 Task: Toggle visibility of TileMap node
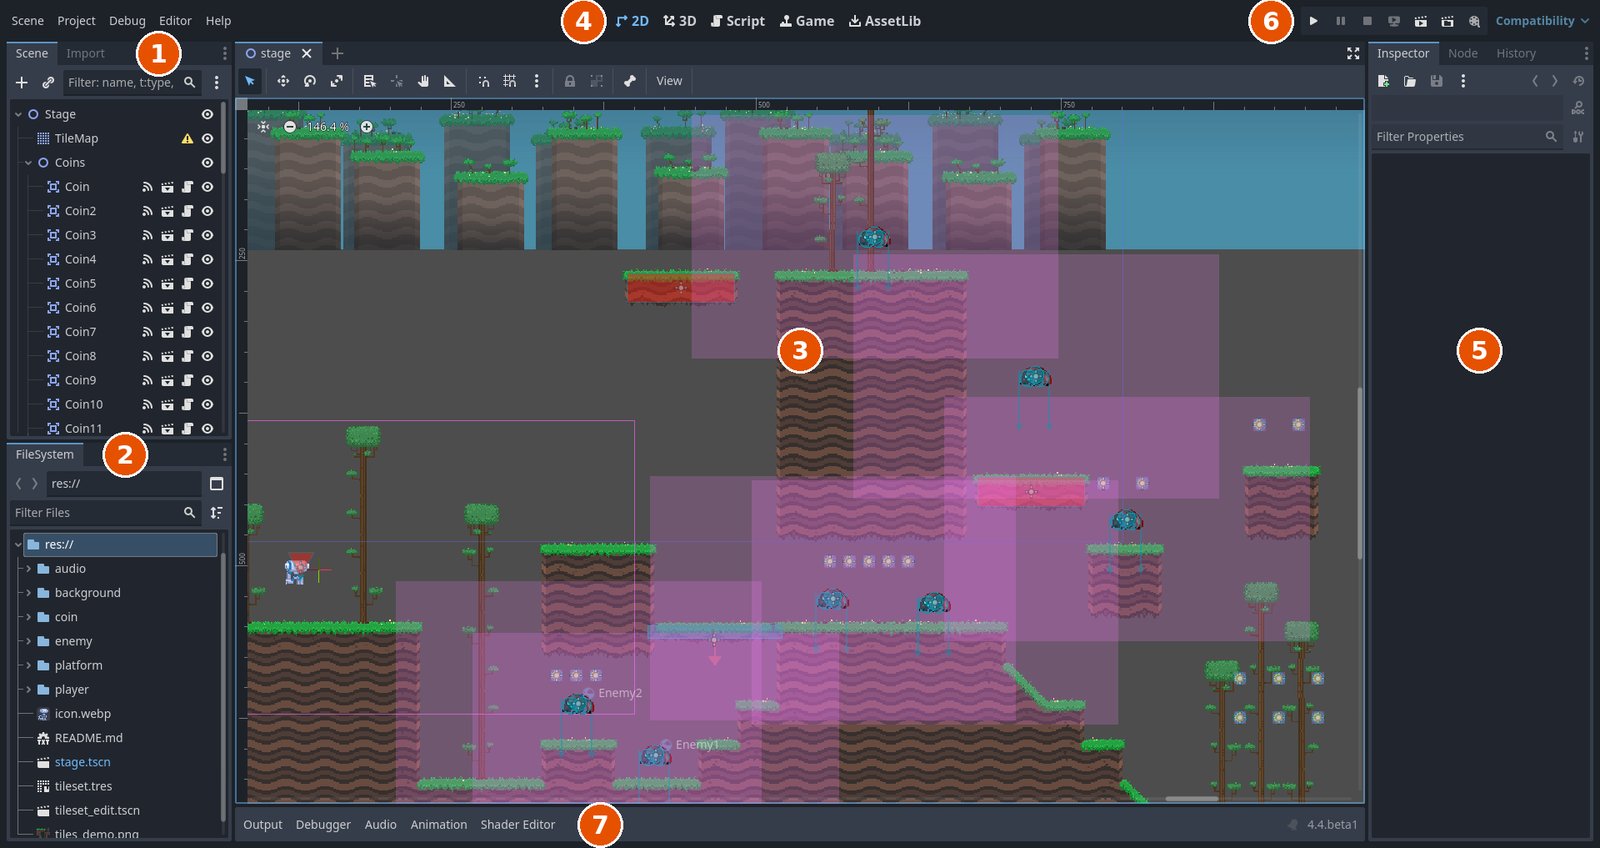(x=207, y=139)
